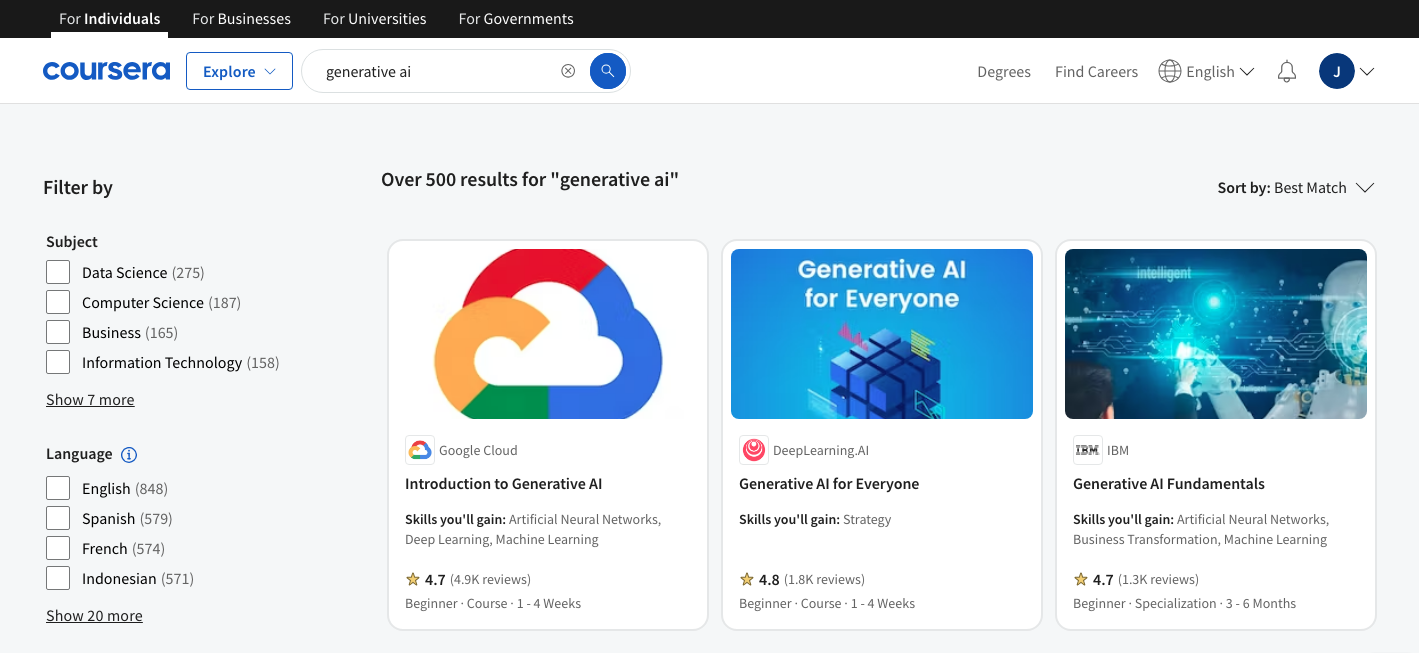Screen dimensions: 1419x653
Task: Click the blue search magnifier button
Action: 608,71
